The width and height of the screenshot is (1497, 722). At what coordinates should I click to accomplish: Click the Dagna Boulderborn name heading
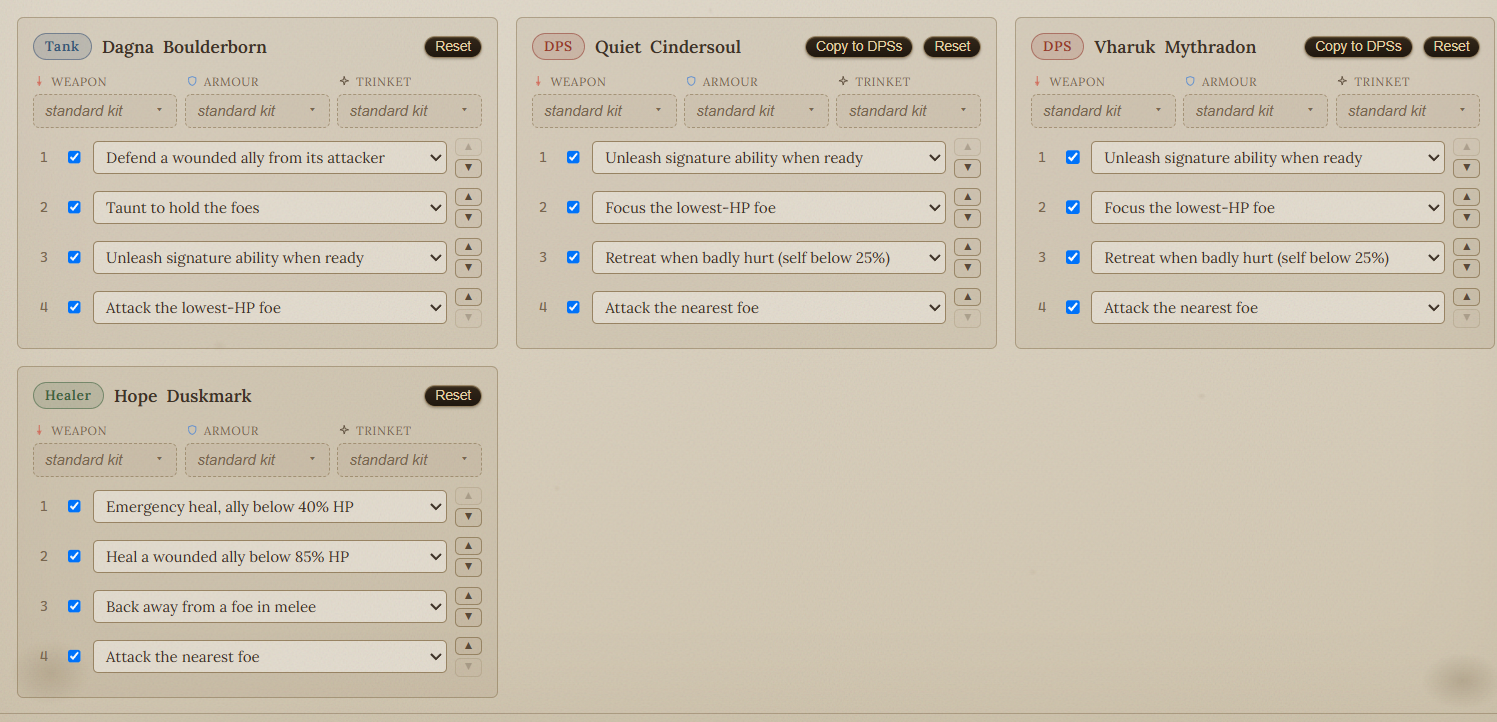(184, 47)
